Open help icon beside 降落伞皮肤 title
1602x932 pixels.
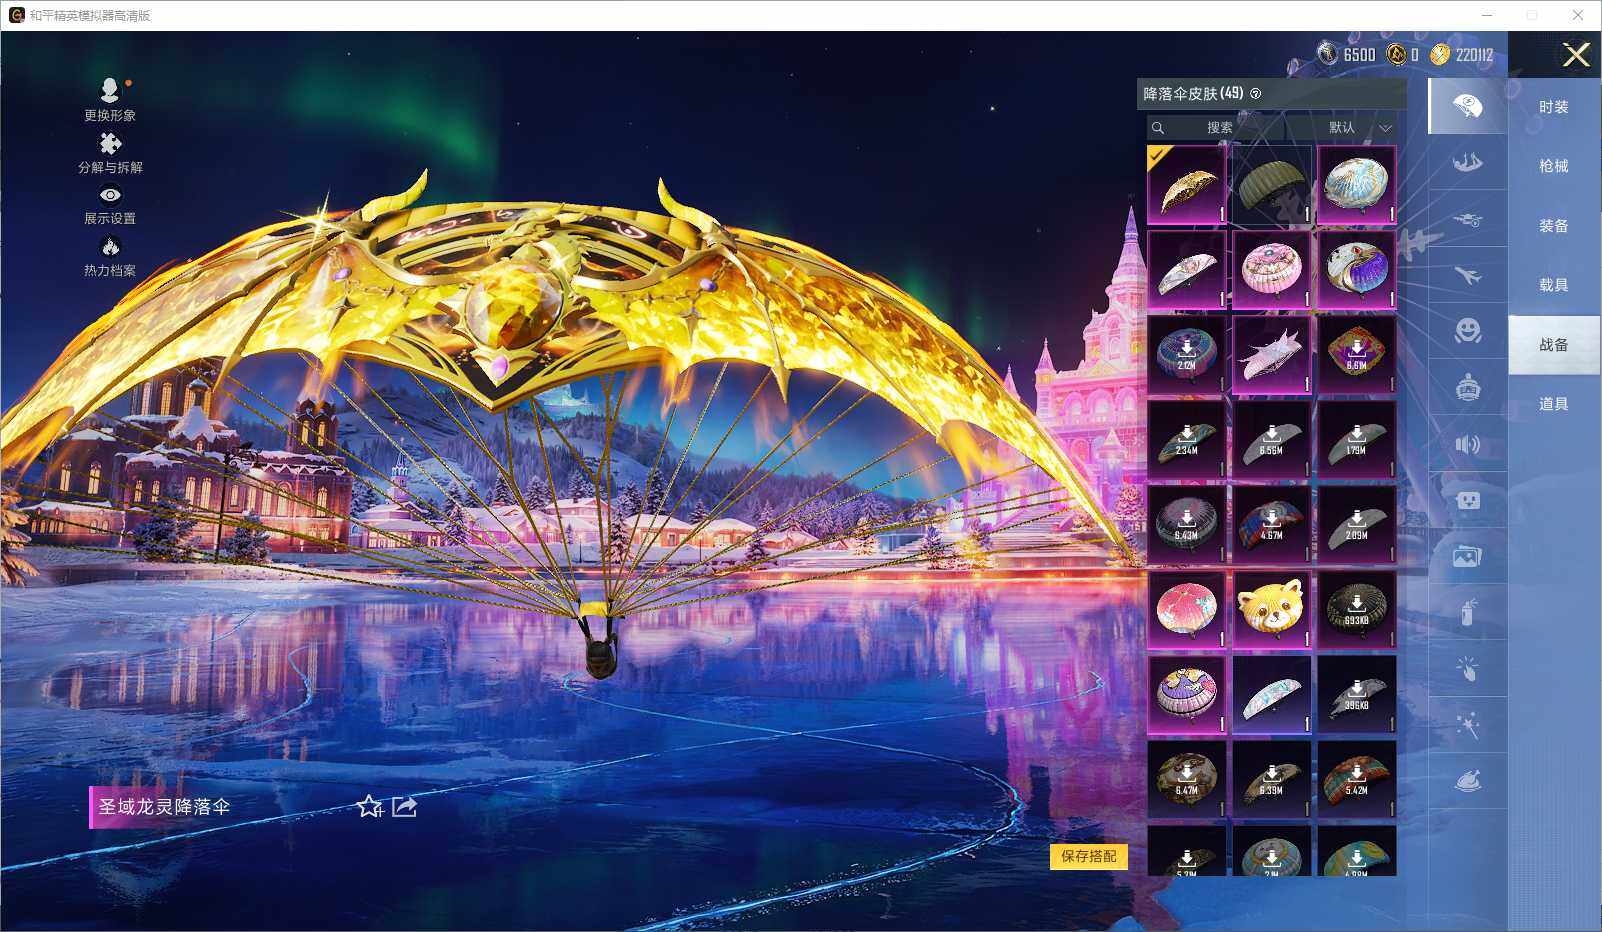tap(1256, 94)
